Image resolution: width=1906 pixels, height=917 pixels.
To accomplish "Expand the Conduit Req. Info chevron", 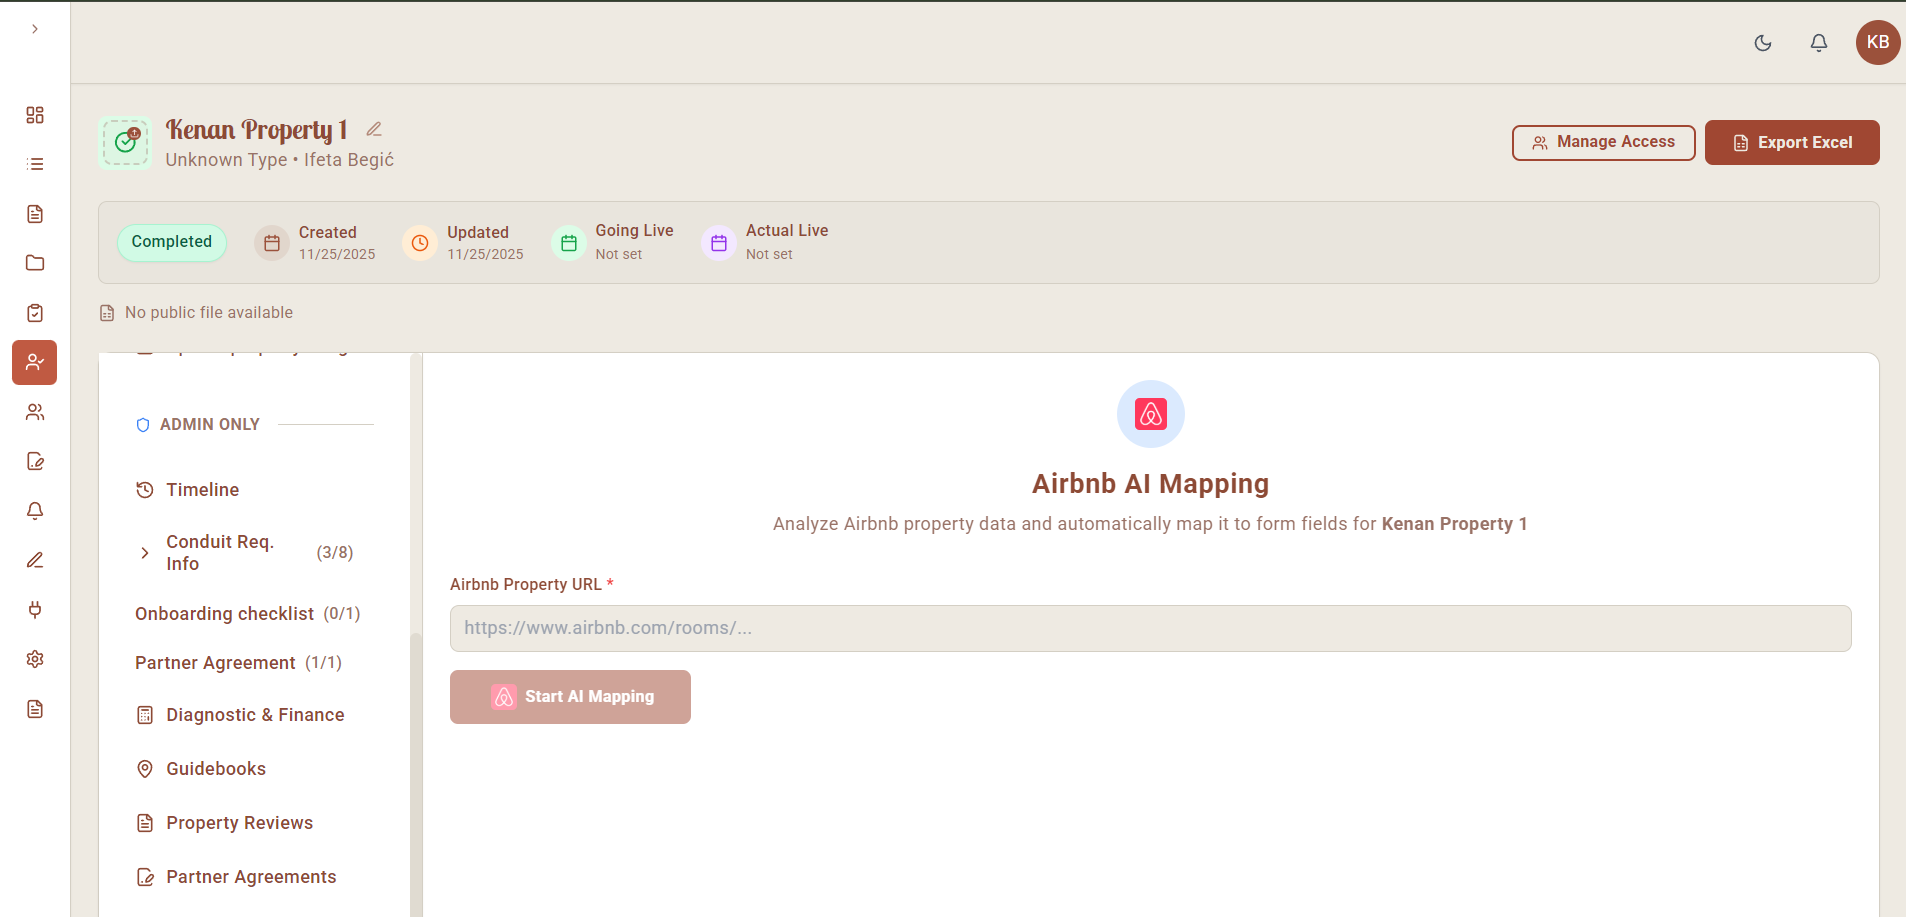I will pos(145,553).
